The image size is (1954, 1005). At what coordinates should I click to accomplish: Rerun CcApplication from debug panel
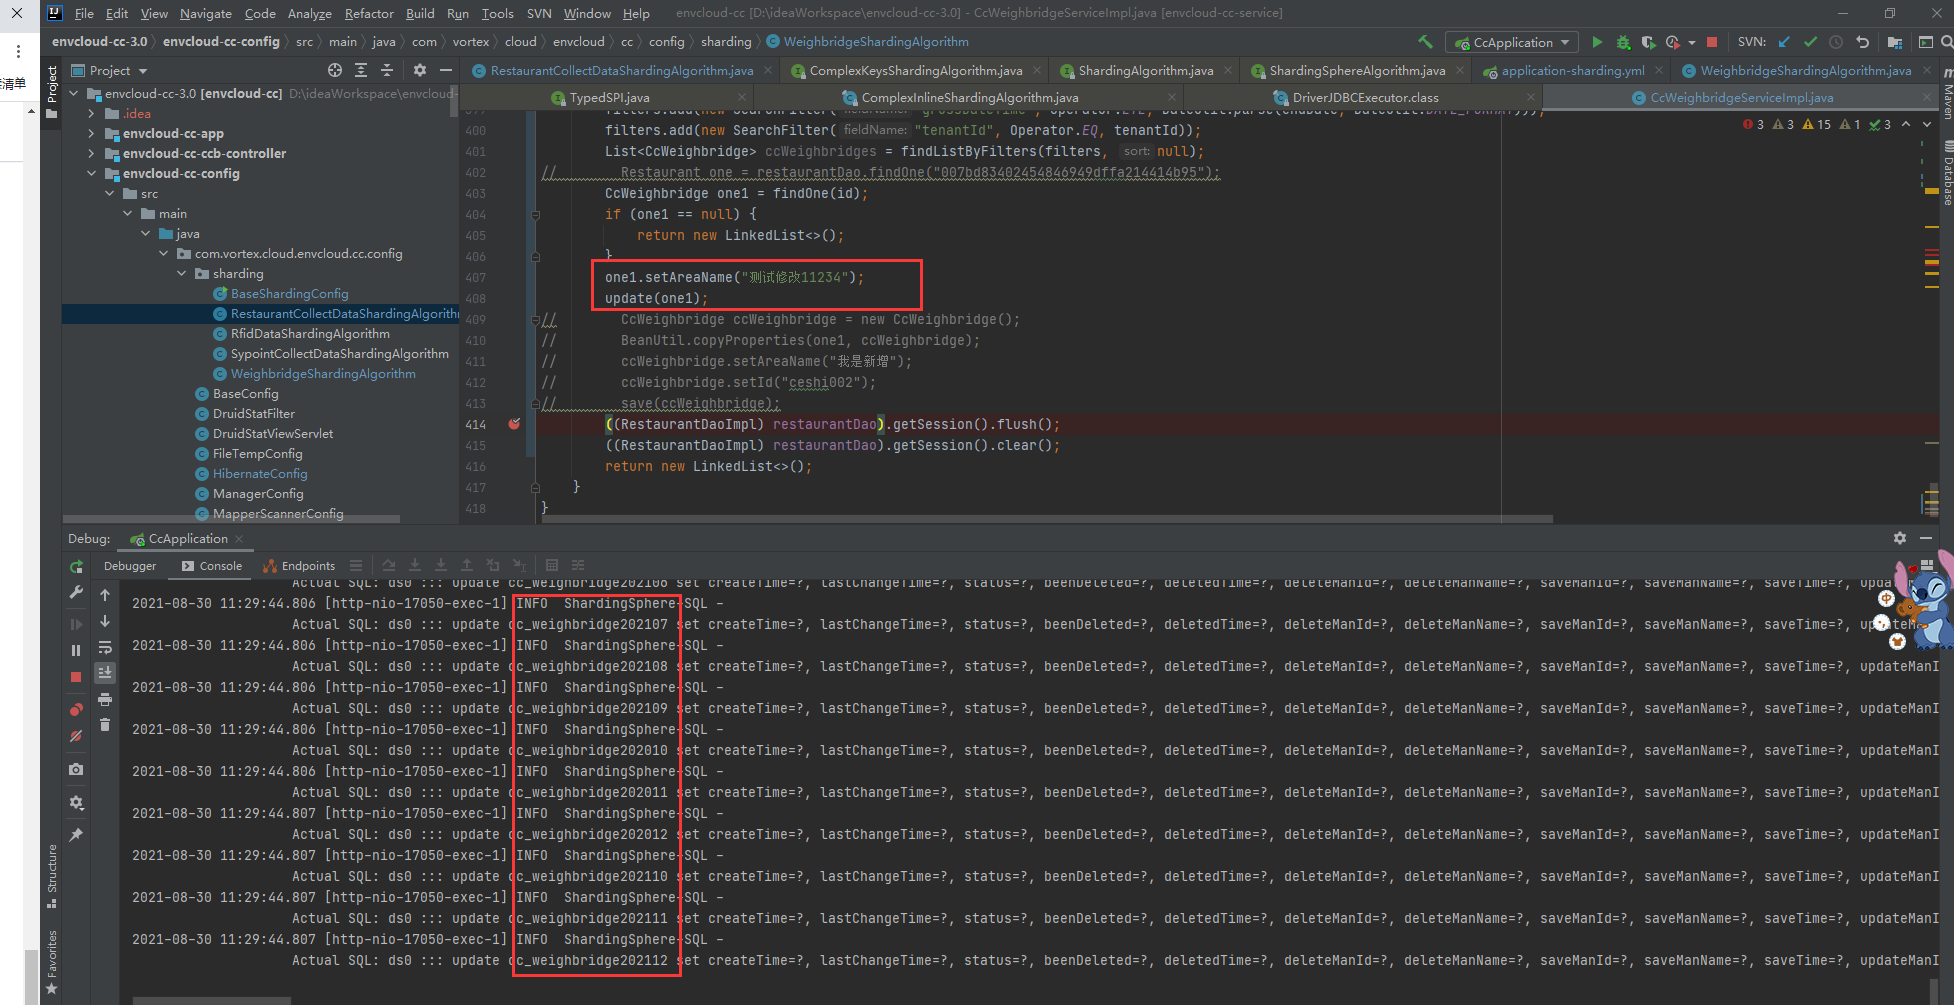click(77, 568)
